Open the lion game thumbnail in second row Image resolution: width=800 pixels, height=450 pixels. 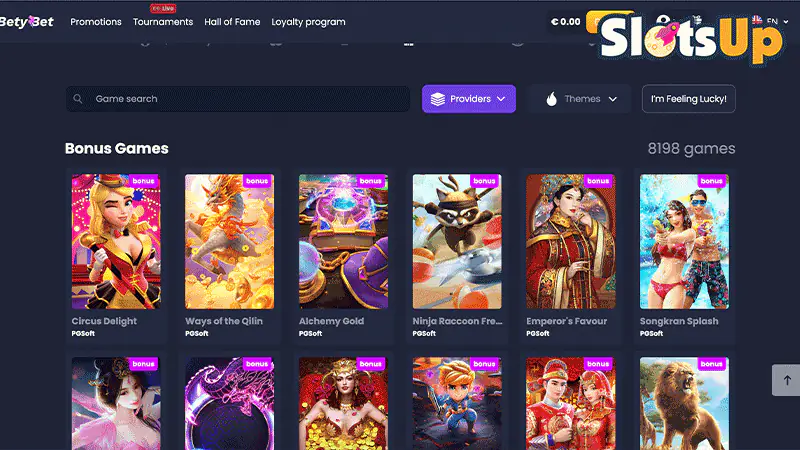click(685, 404)
